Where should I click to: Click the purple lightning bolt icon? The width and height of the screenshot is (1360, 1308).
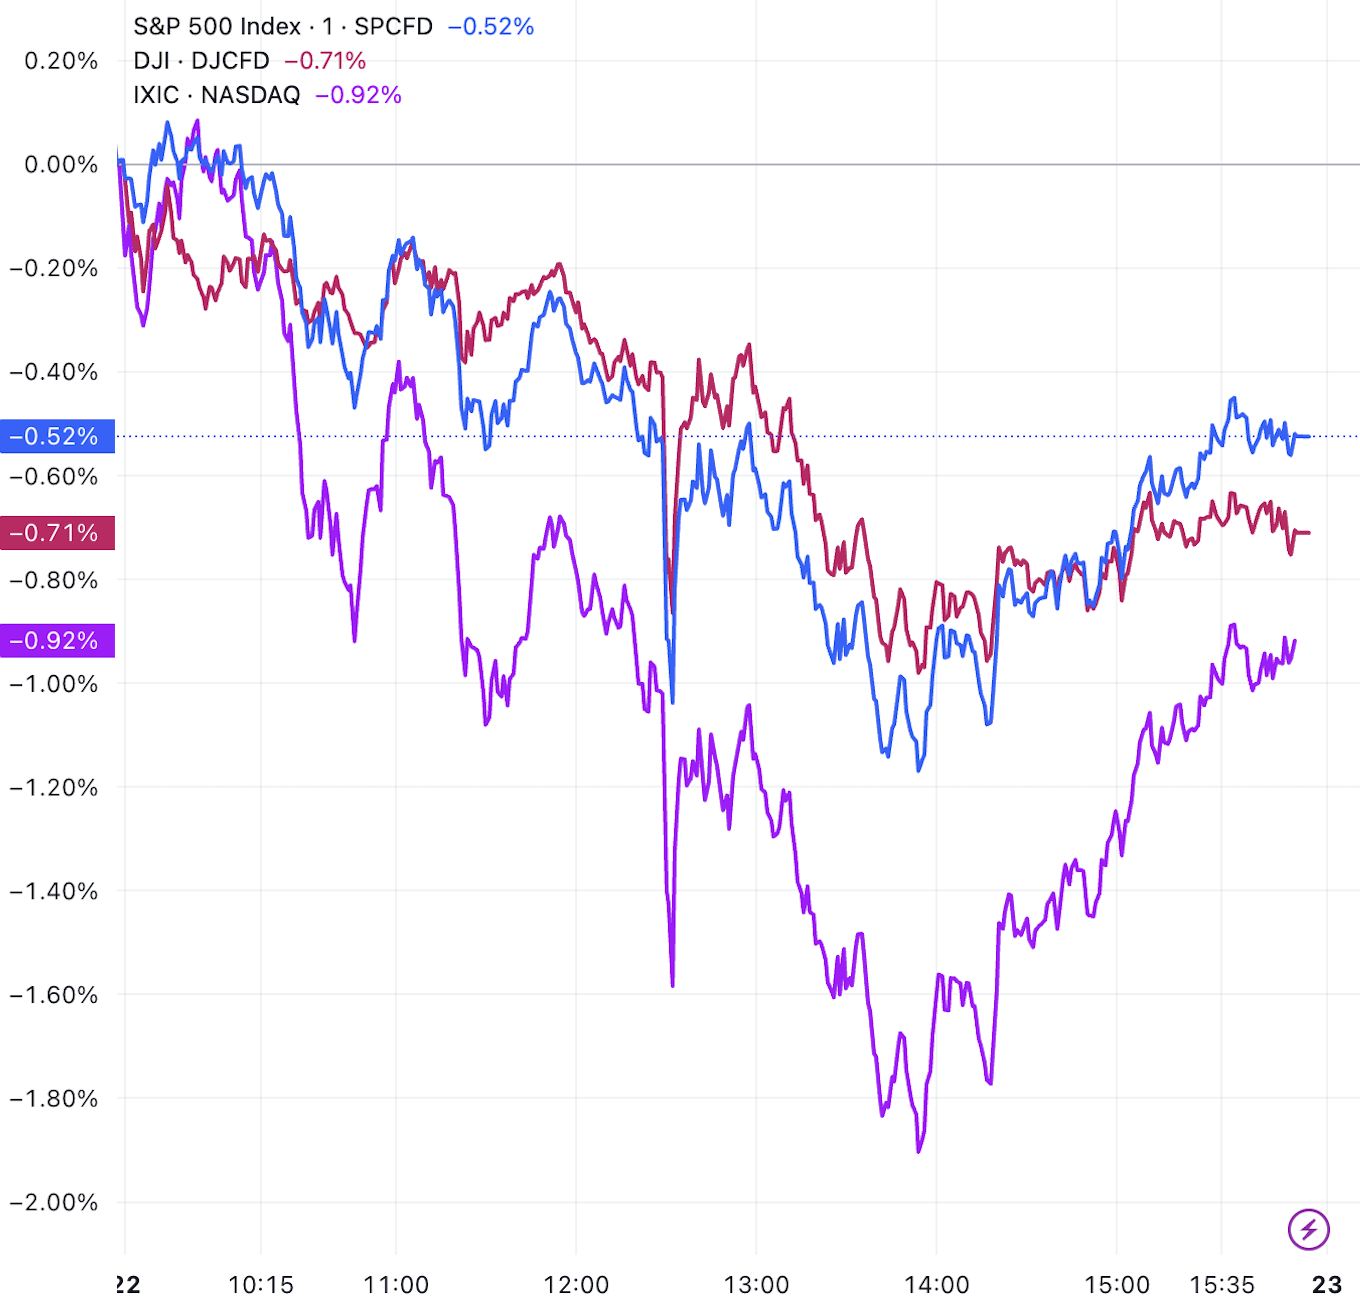tap(1309, 1229)
